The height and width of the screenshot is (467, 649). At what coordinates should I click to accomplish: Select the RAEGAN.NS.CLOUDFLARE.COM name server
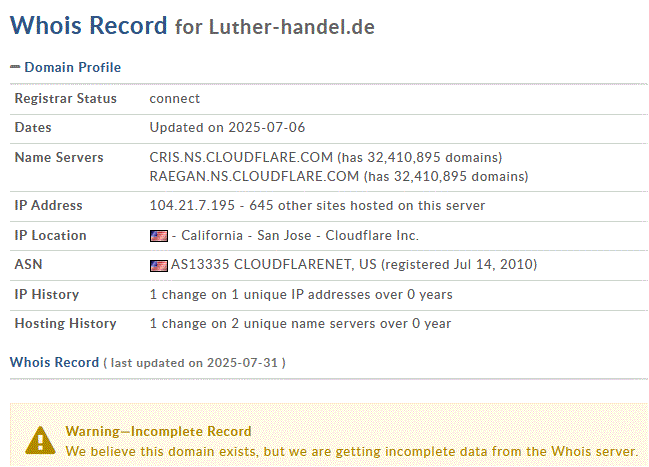[253, 176]
